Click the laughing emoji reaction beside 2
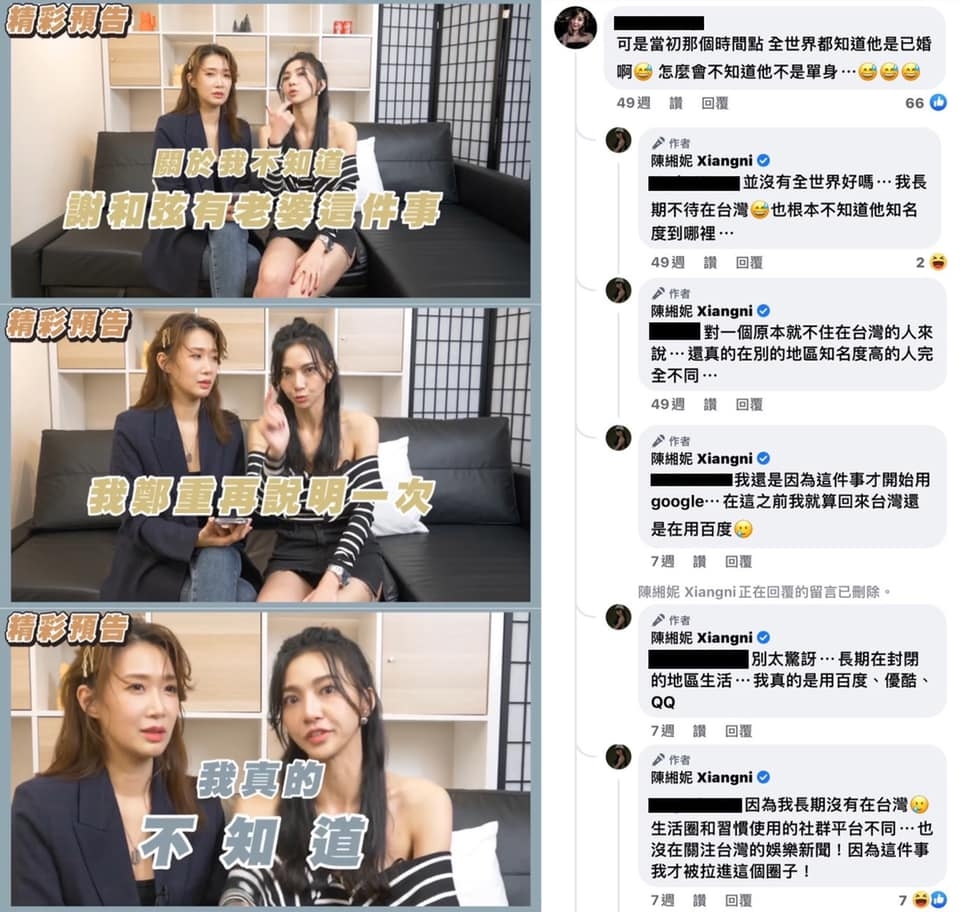 tap(937, 262)
